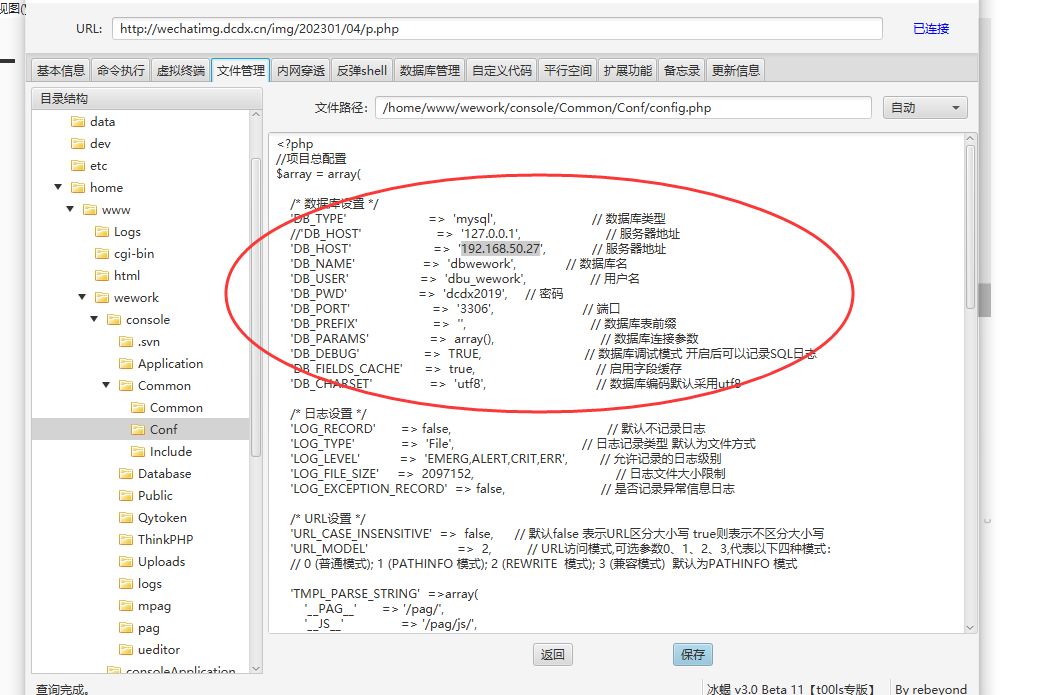Click the 已连接 status link
This screenshot has height=695, width=1043.
pyautogui.click(x=931, y=29)
